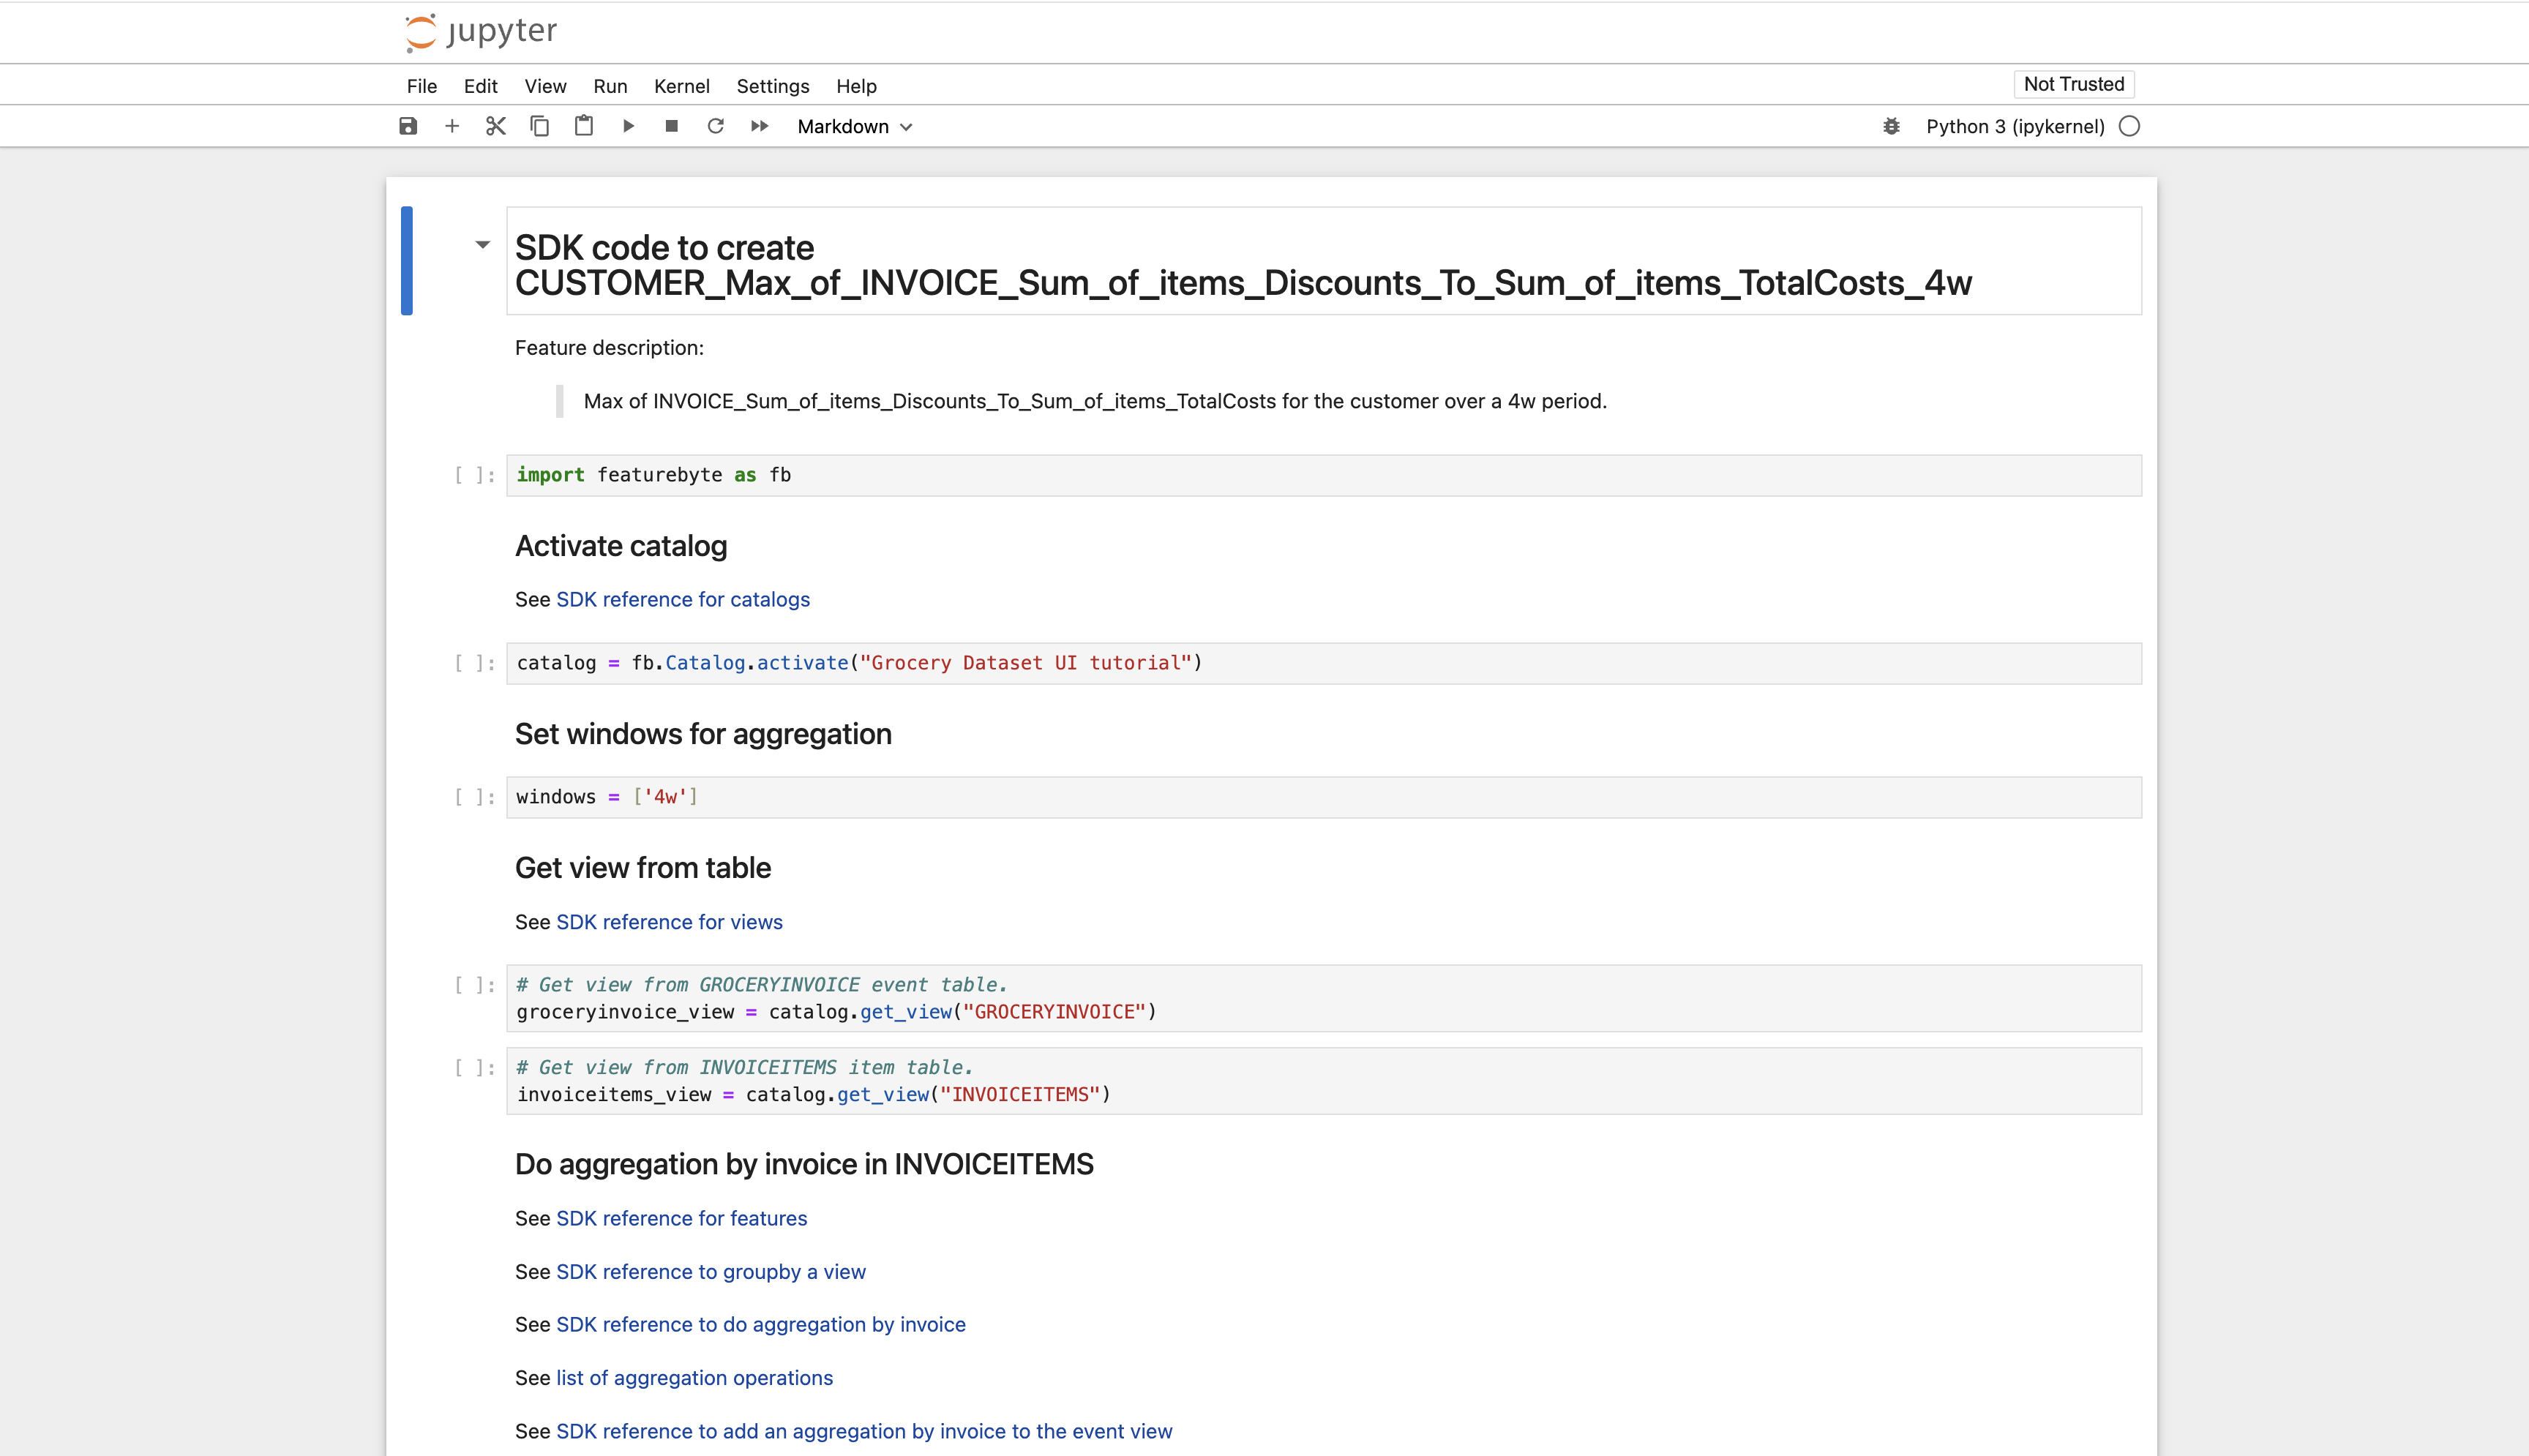Select the SDK code to create heading cell
This screenshot has width=2529, height=1456.
[1324, 261]
